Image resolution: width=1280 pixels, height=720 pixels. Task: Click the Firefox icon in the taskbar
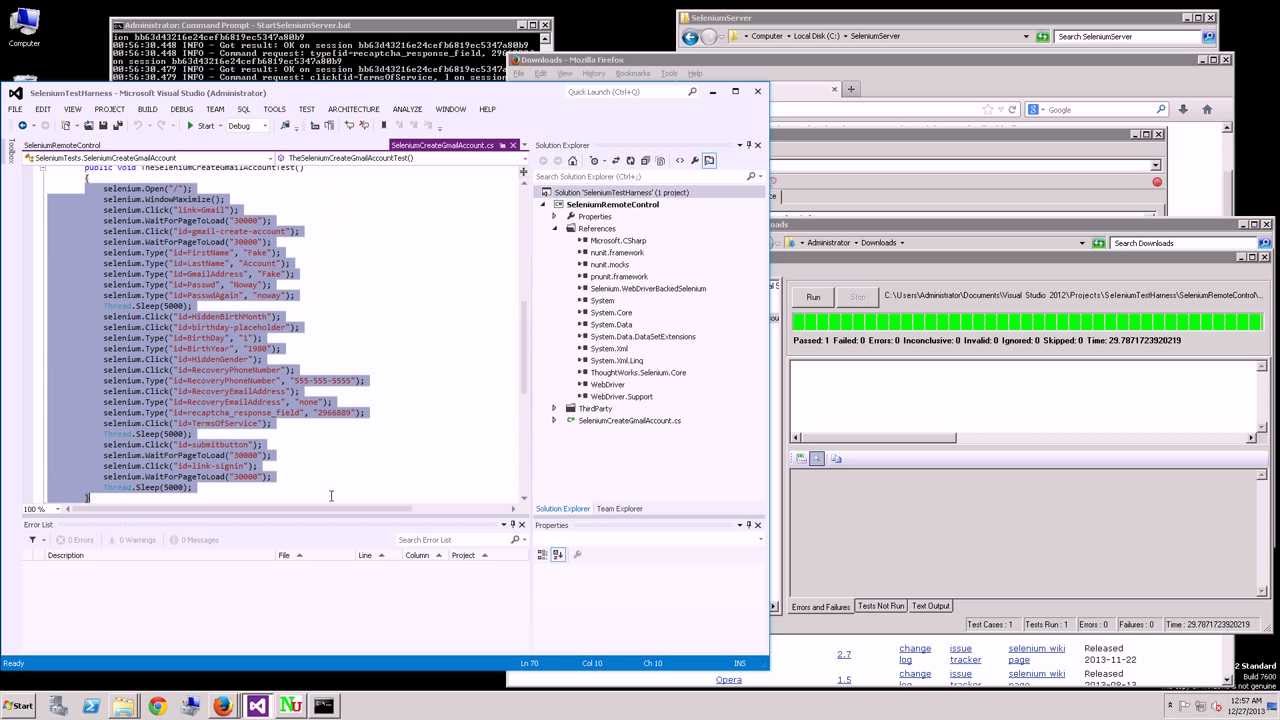click(x=222, y=705)
